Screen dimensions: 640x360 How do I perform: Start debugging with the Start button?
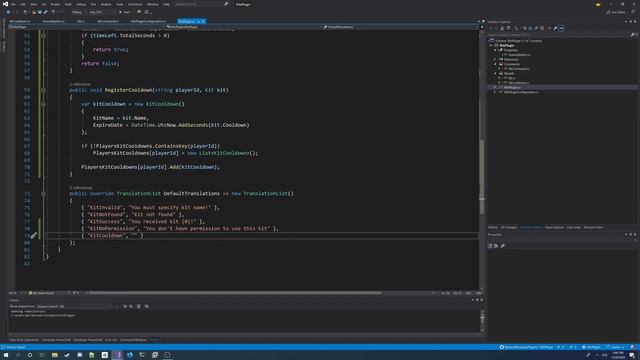tap(124, 12)
